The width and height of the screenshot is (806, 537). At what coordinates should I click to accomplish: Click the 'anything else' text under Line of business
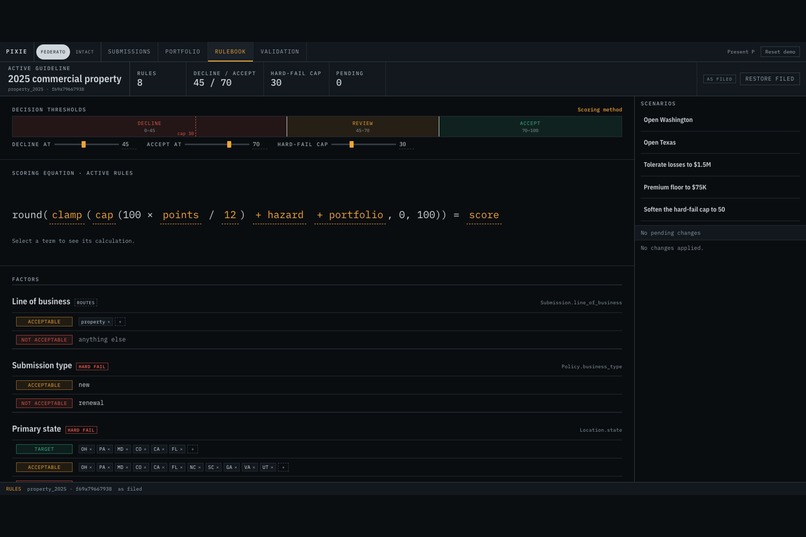[102, 340]
